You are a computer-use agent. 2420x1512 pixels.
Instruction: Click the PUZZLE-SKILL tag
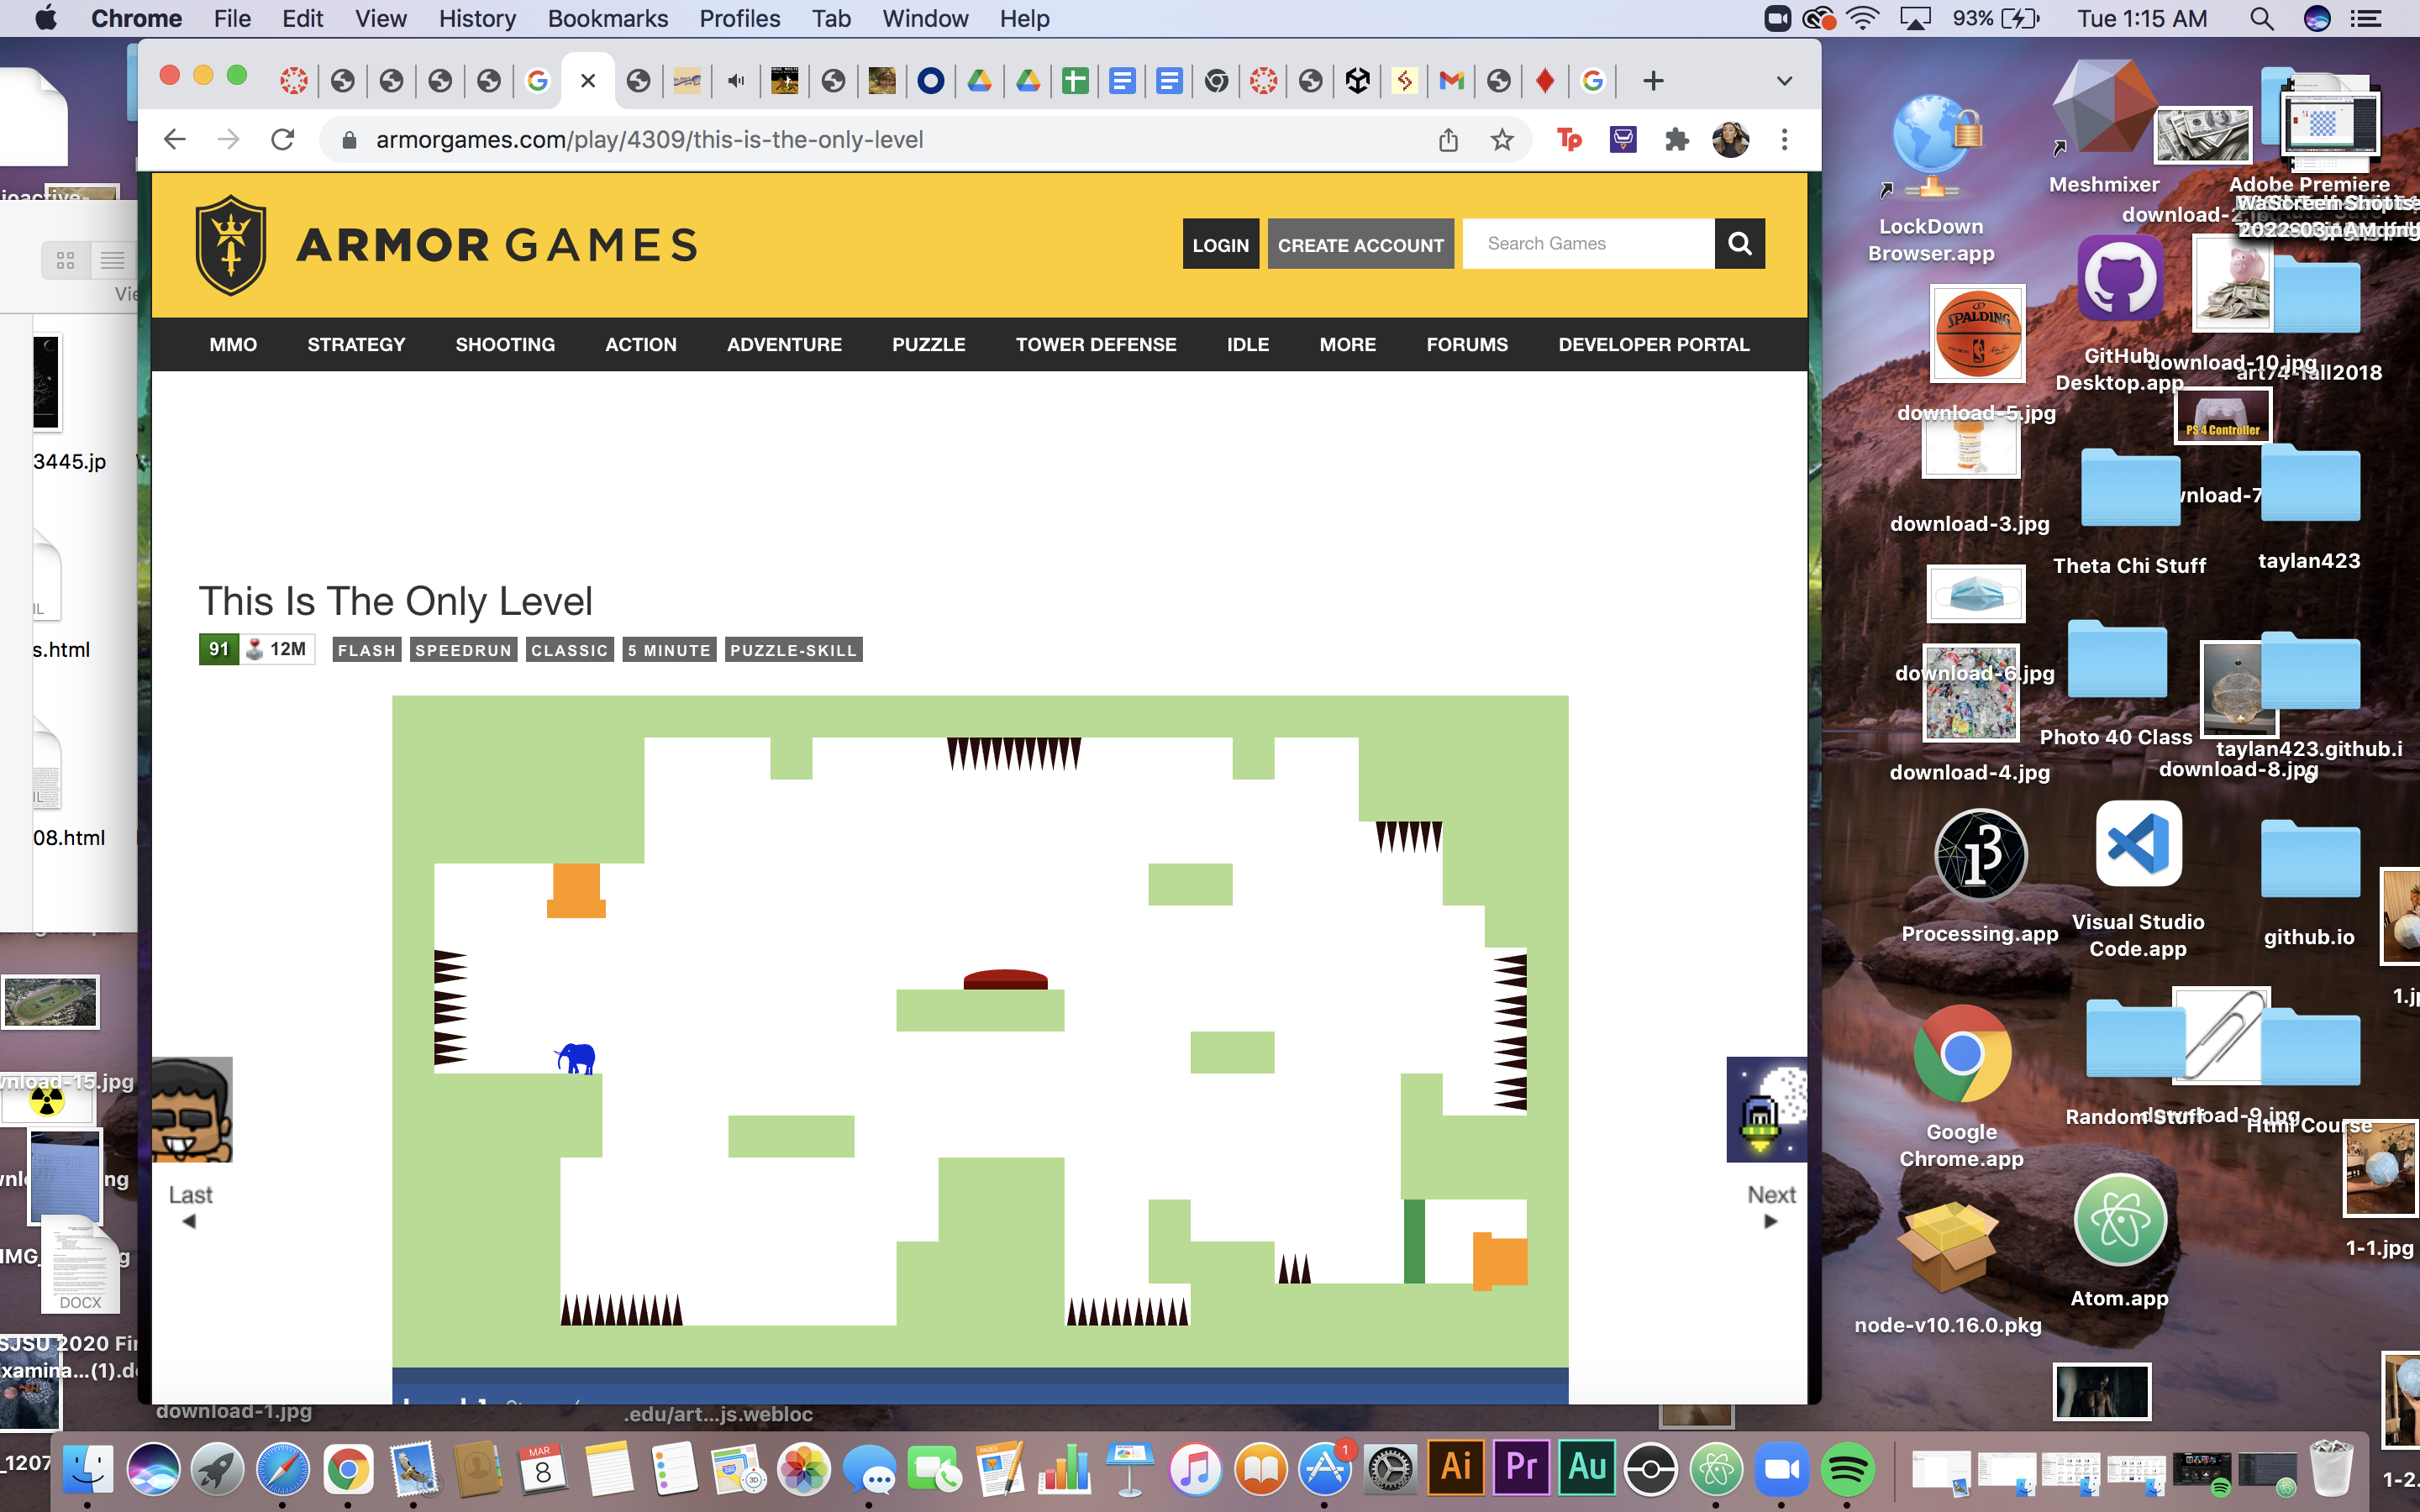point(793,650)
